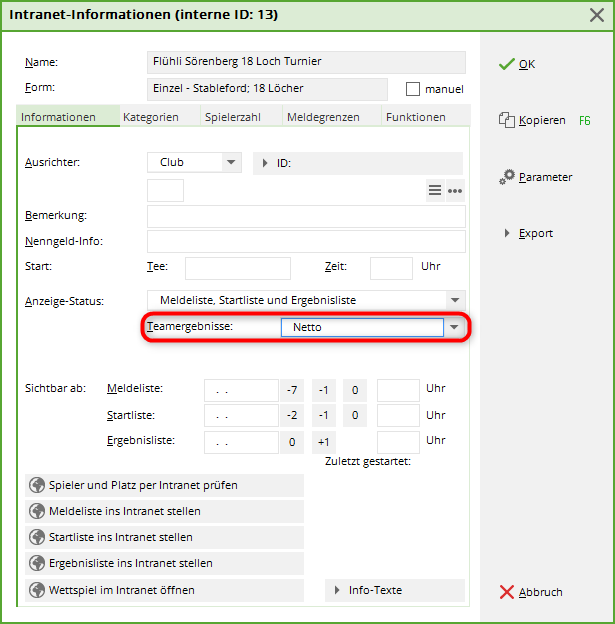Screen dimensions: 615x624
Task: Click globe icon for Ergebnisliste ins Intranet stellen
Action: pos(37,563)
